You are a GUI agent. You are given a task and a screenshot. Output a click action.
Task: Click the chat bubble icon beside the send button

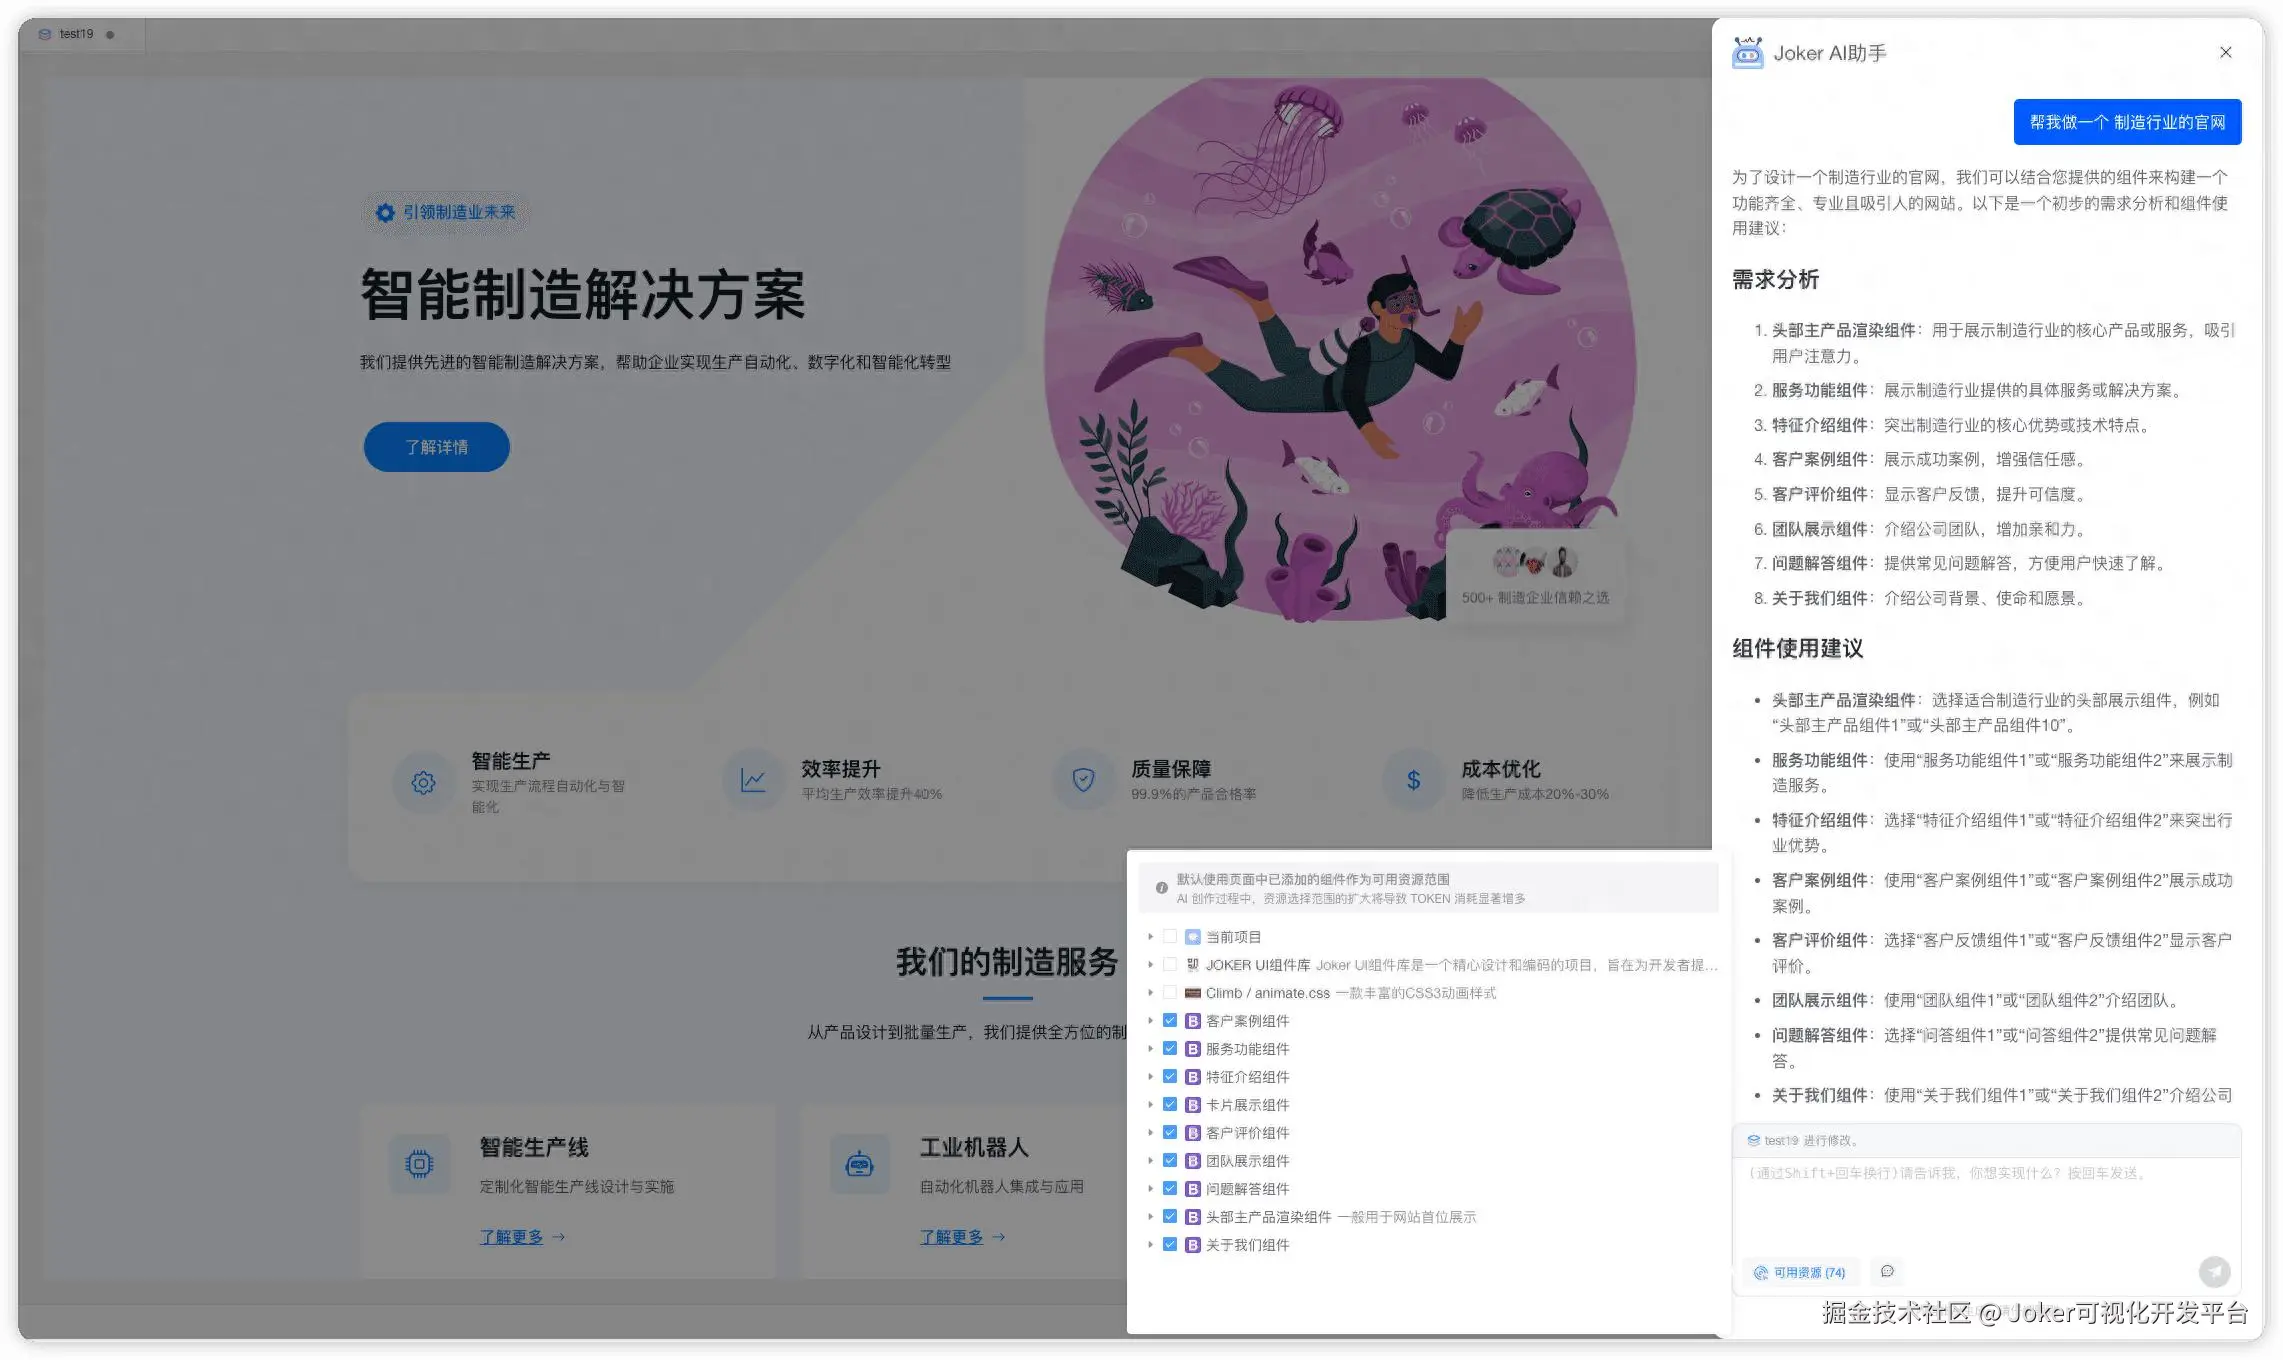1886,1271
